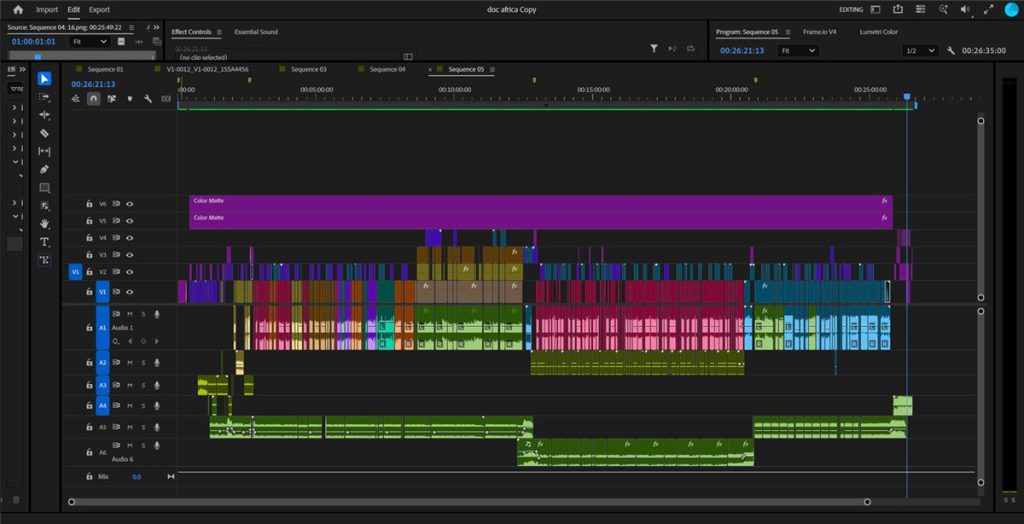
Task: Switch to Frame.io V4 tab
Action: pos(820,31)
